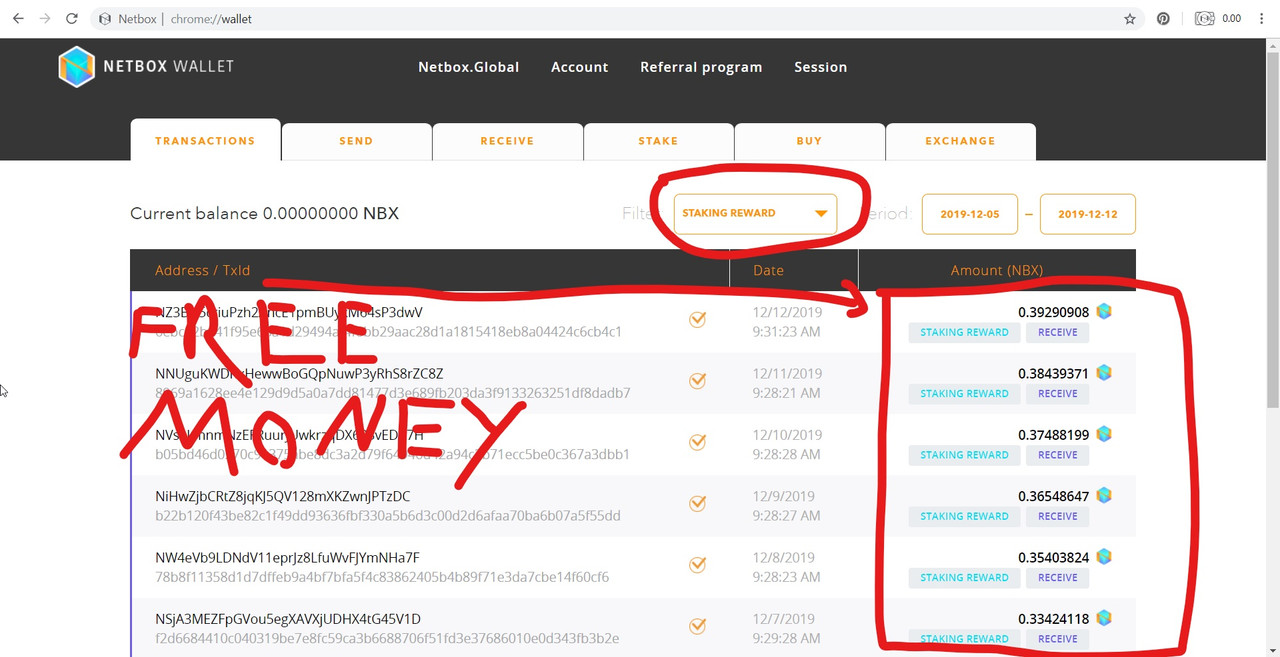Click the NBX coin icon beside 0.39290908
Image resolution: width=1280 pixels, height=657 pixels.
1104,312
